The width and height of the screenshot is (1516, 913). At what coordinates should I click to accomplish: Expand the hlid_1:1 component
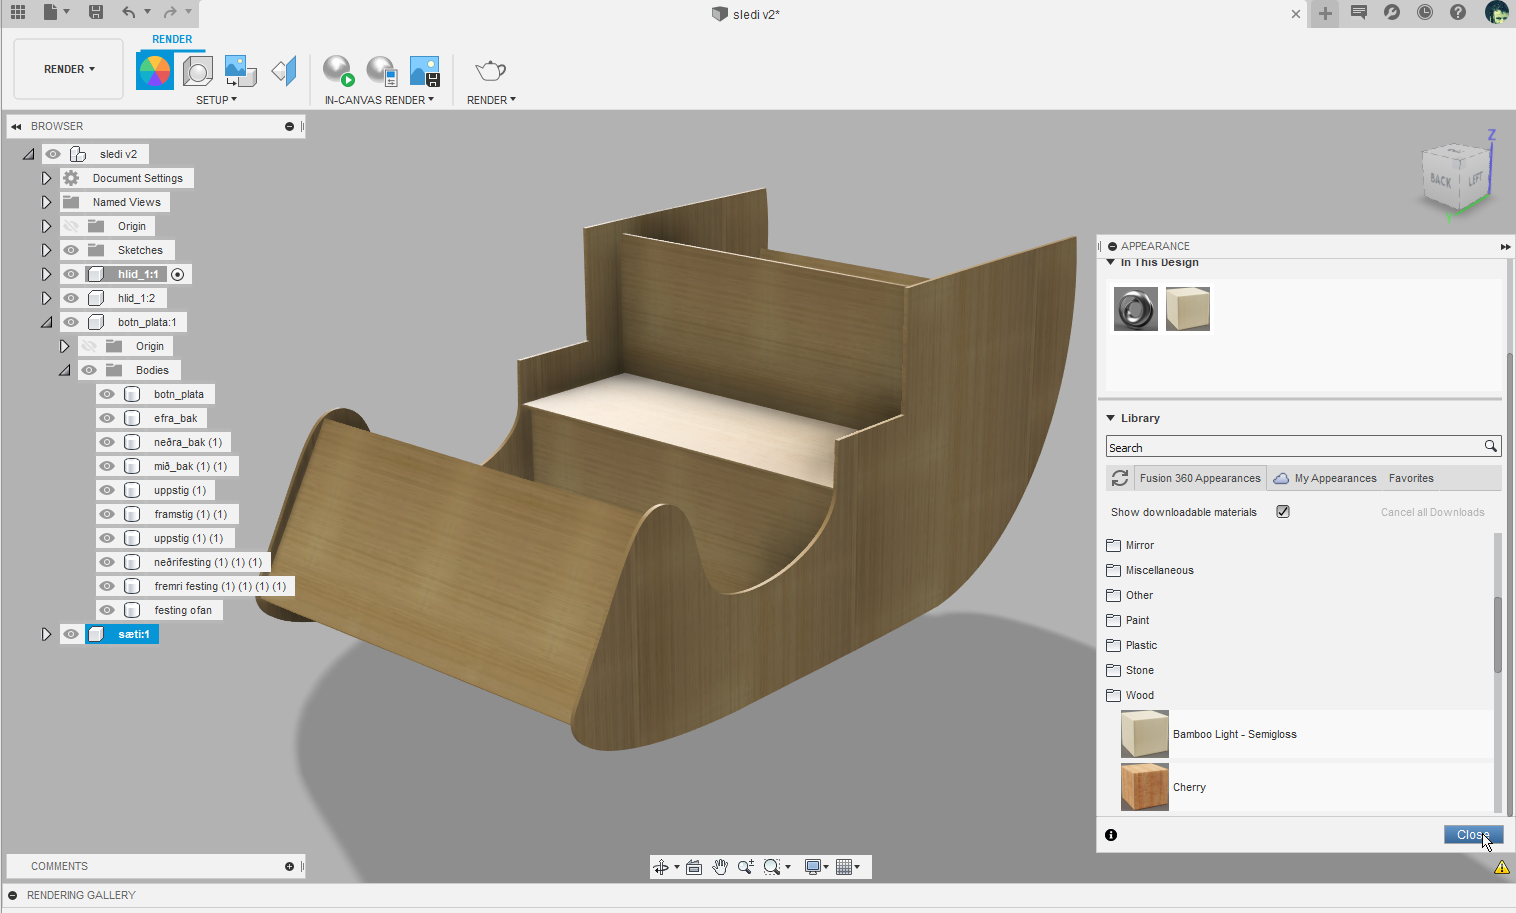click(x=46, y=274)
